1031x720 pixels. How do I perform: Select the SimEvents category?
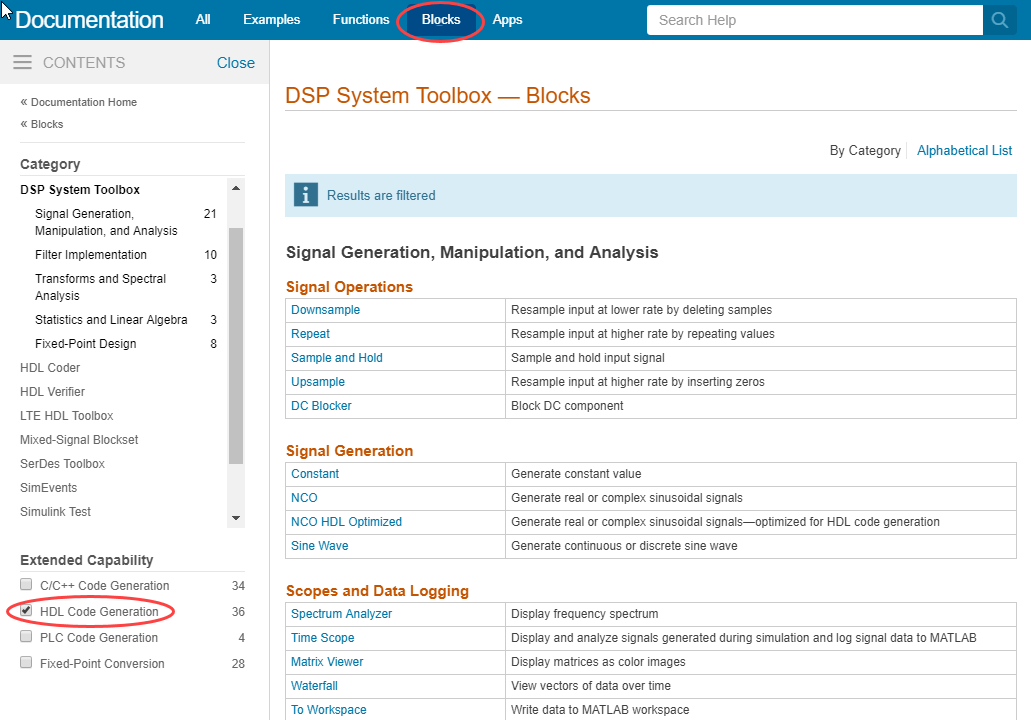click(49, 488)
